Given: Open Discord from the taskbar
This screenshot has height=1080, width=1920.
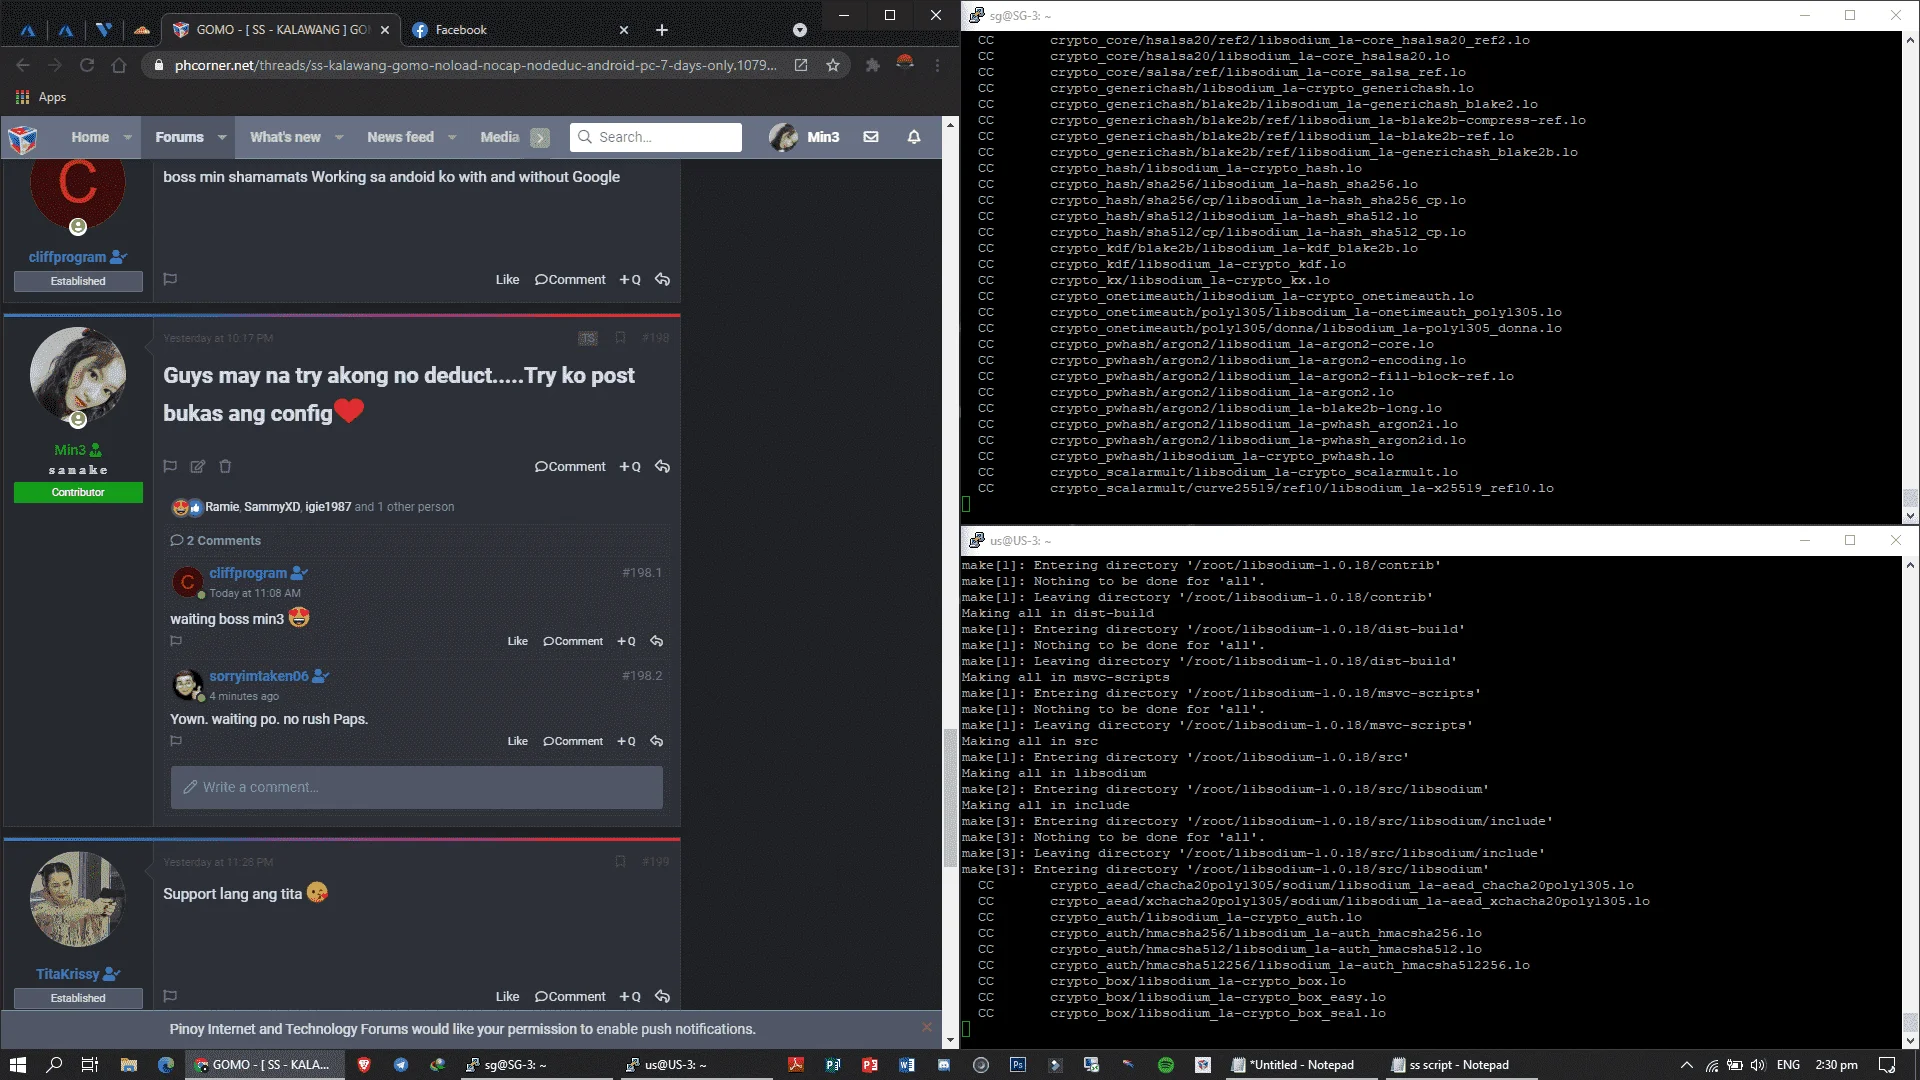Looking at the screenshot, I should click(x=944, y=1065).
